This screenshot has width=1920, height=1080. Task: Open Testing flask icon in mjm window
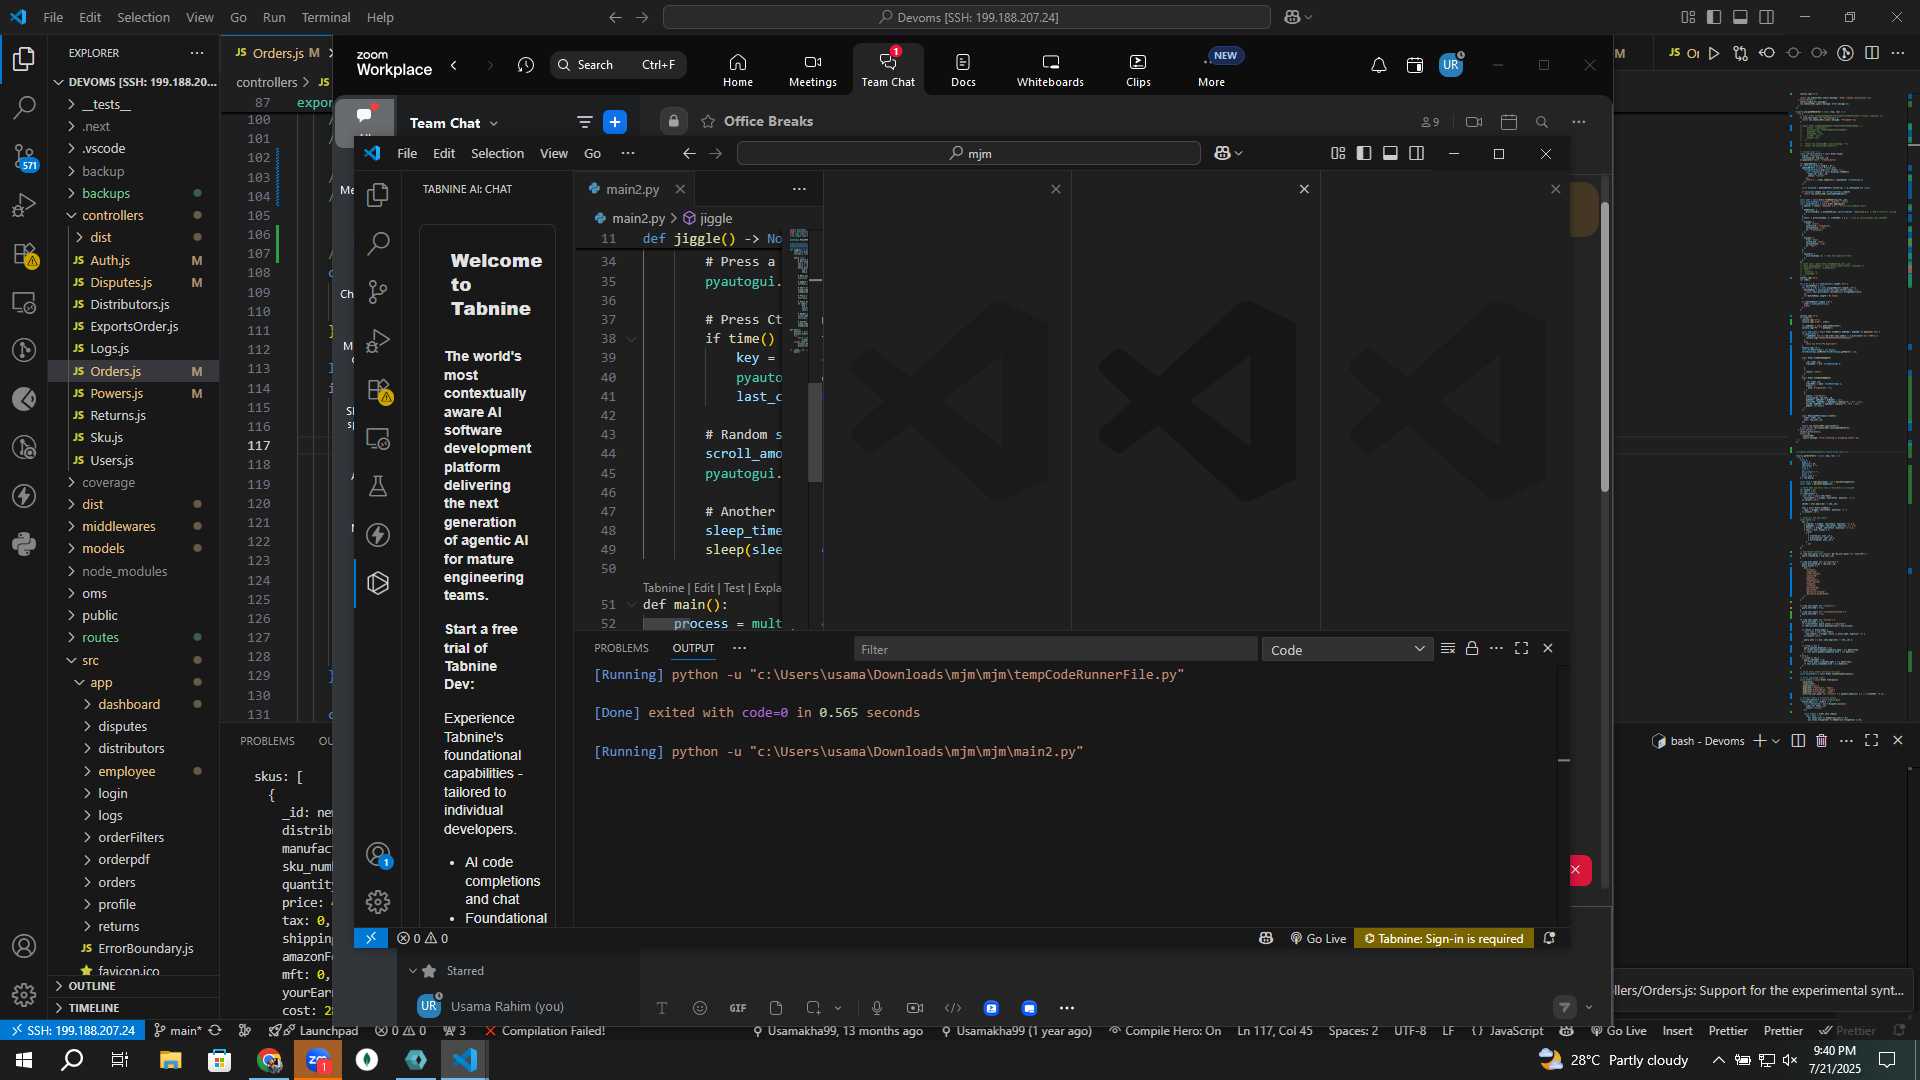point(378,486)
